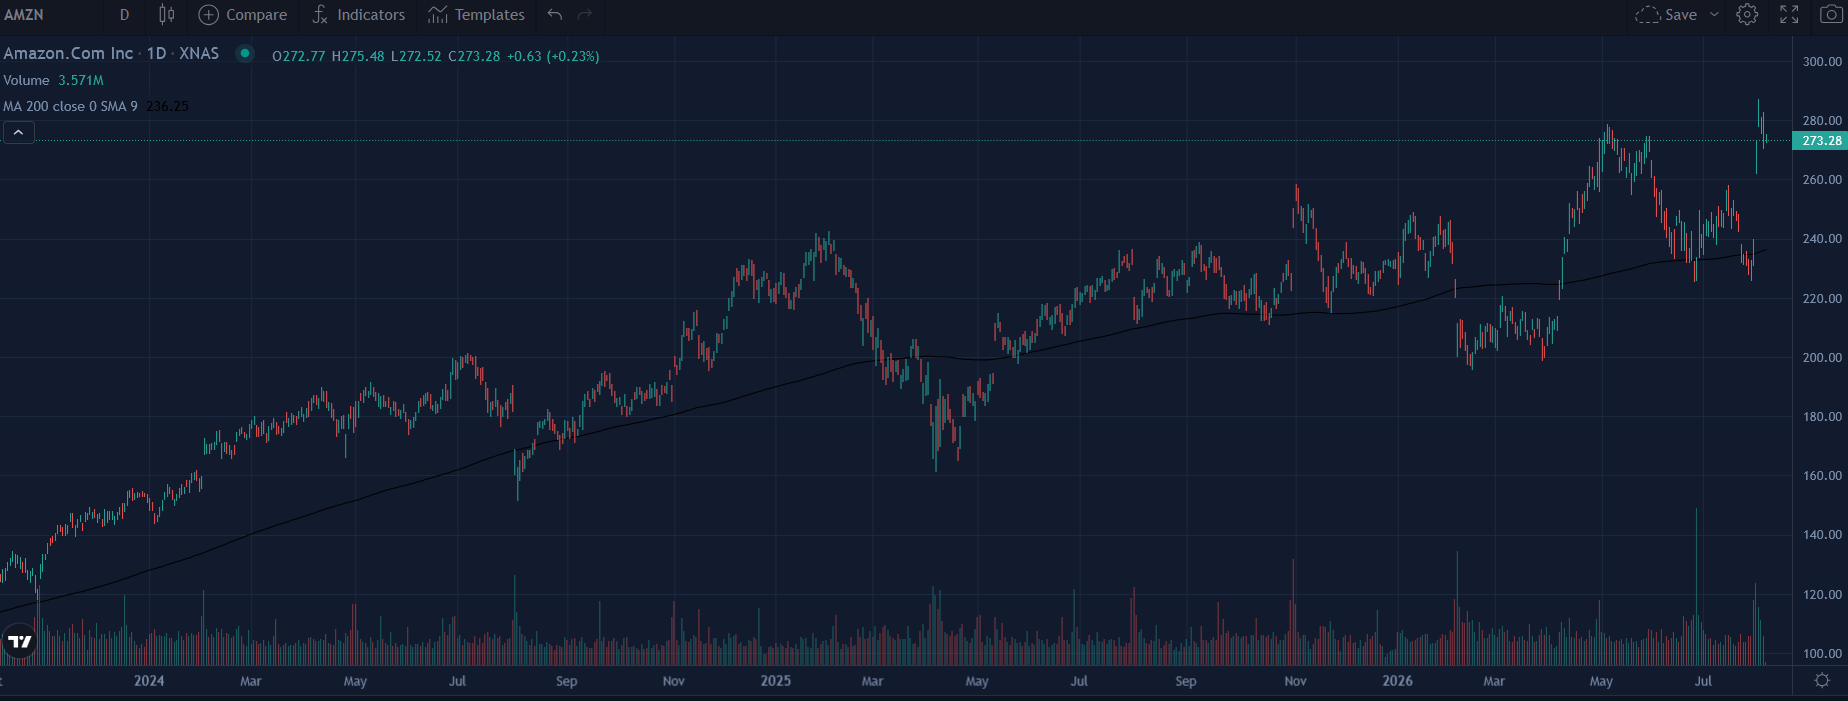The width and height of the screenshot is (1848, 701).
Task: Click the 300.00 price axis label
Action: 1822,62
